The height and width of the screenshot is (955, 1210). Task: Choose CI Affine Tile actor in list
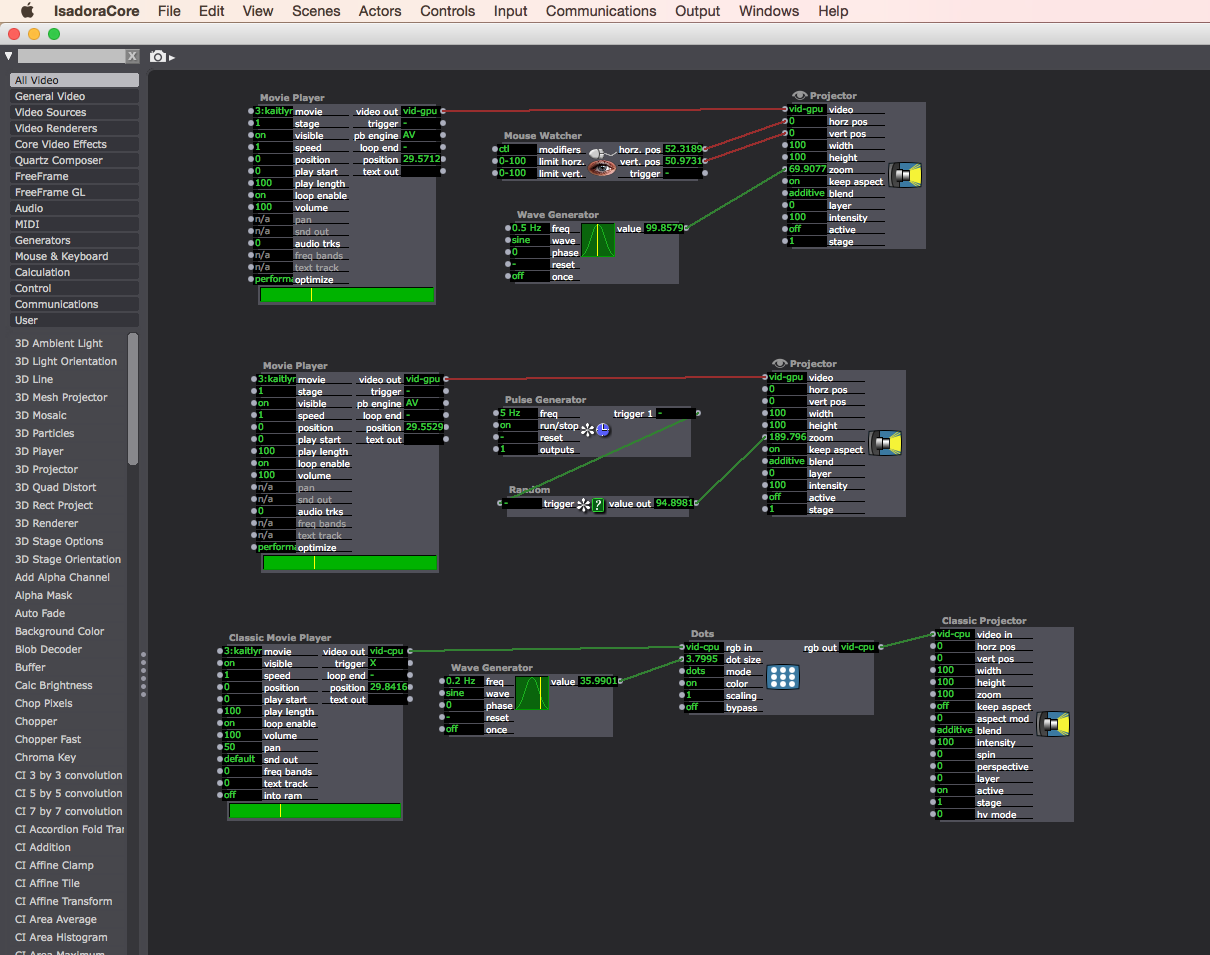tap(48, 883)
